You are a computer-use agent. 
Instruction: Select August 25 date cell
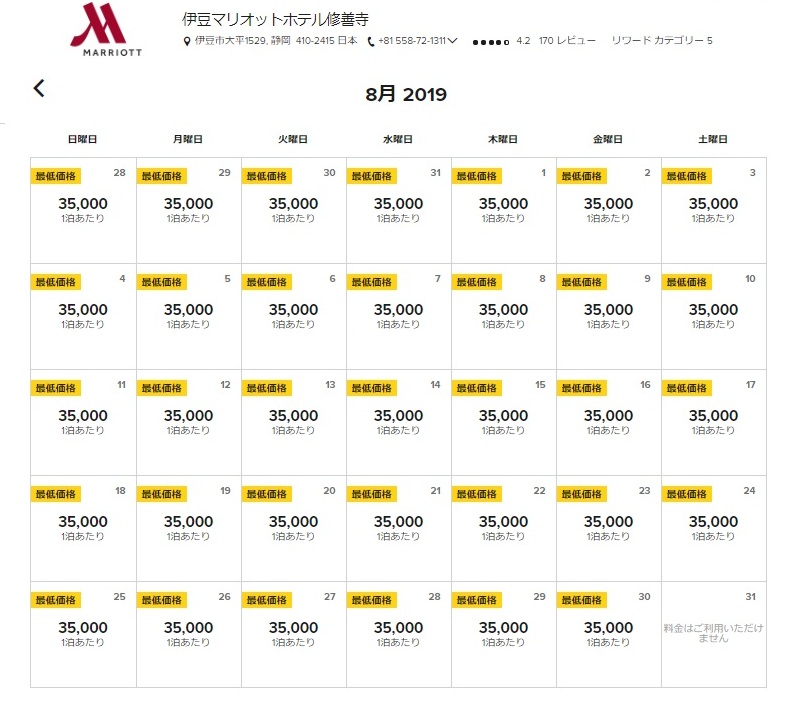pos(83,635)
